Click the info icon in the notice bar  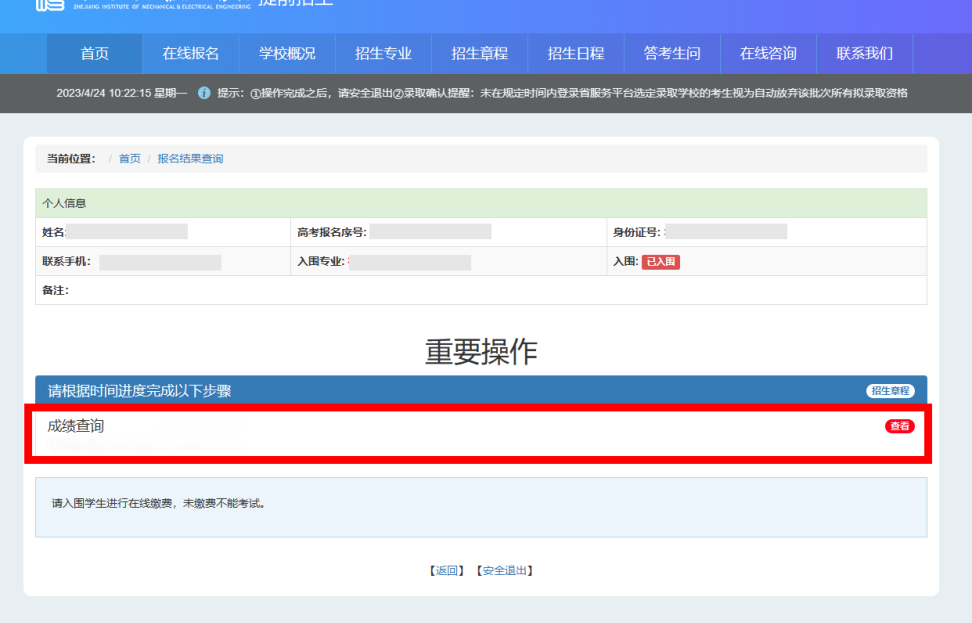click(204, 93)
